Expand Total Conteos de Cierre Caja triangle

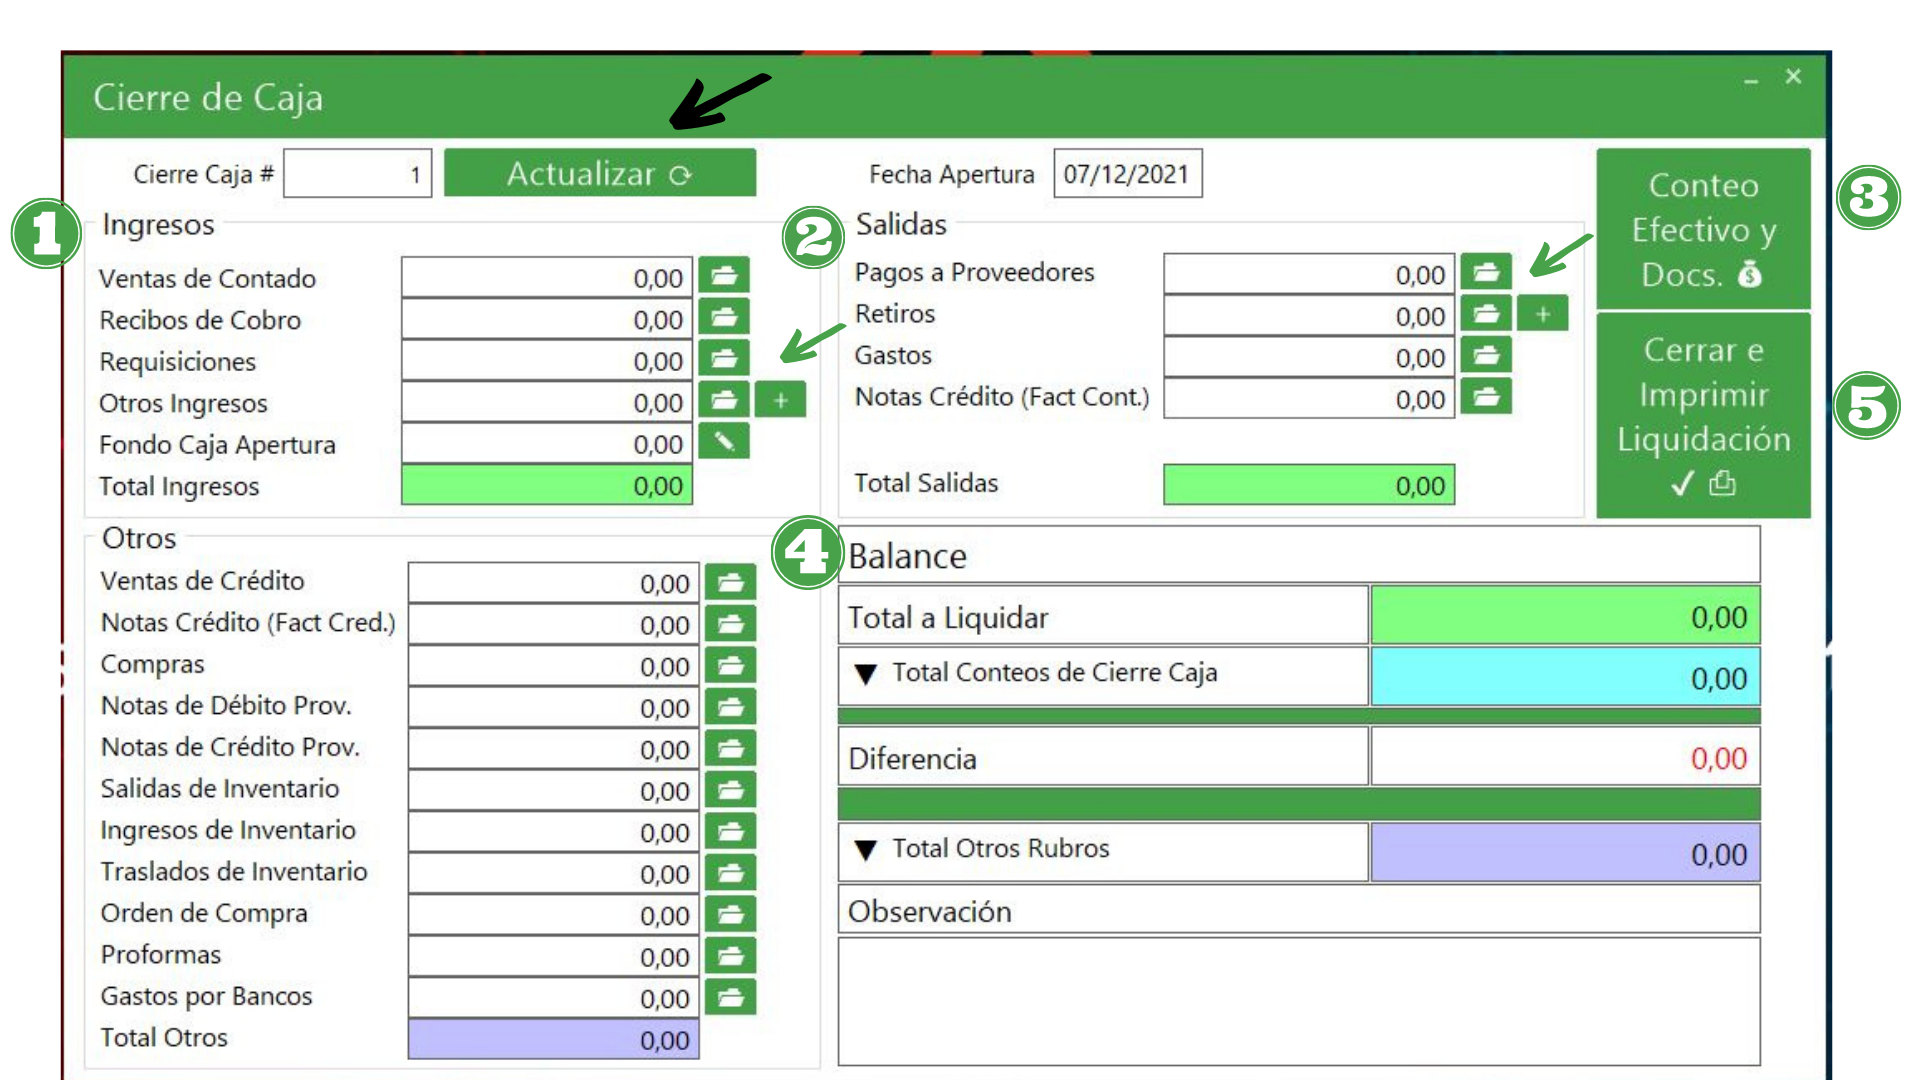[x=866, y=674]
